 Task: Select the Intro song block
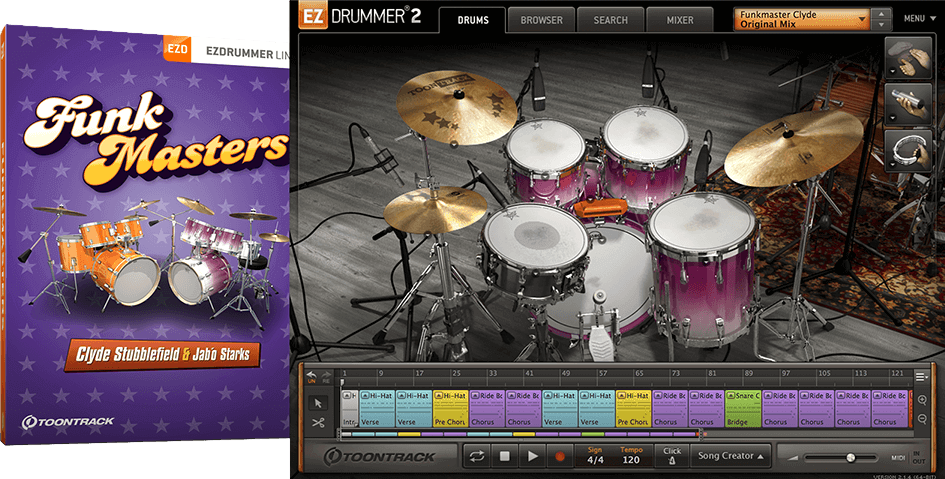tap(350, 409)
